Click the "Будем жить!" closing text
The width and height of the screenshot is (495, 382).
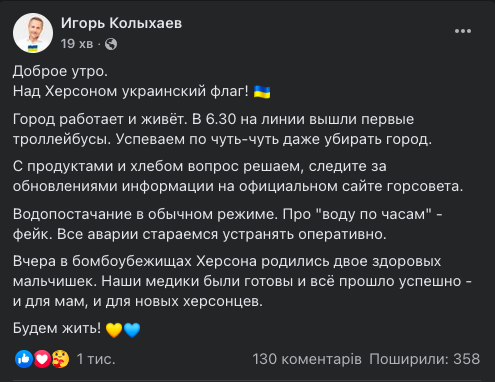(57, 328)
